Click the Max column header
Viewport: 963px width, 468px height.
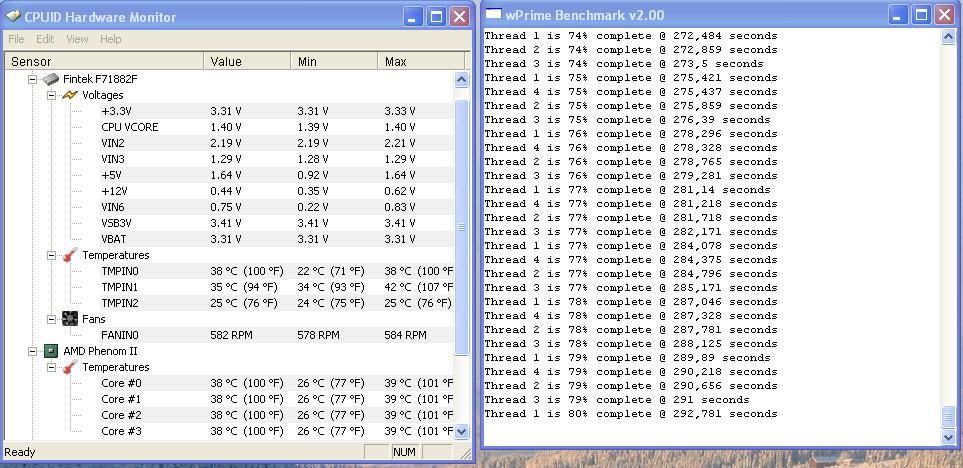coord(421,61)
